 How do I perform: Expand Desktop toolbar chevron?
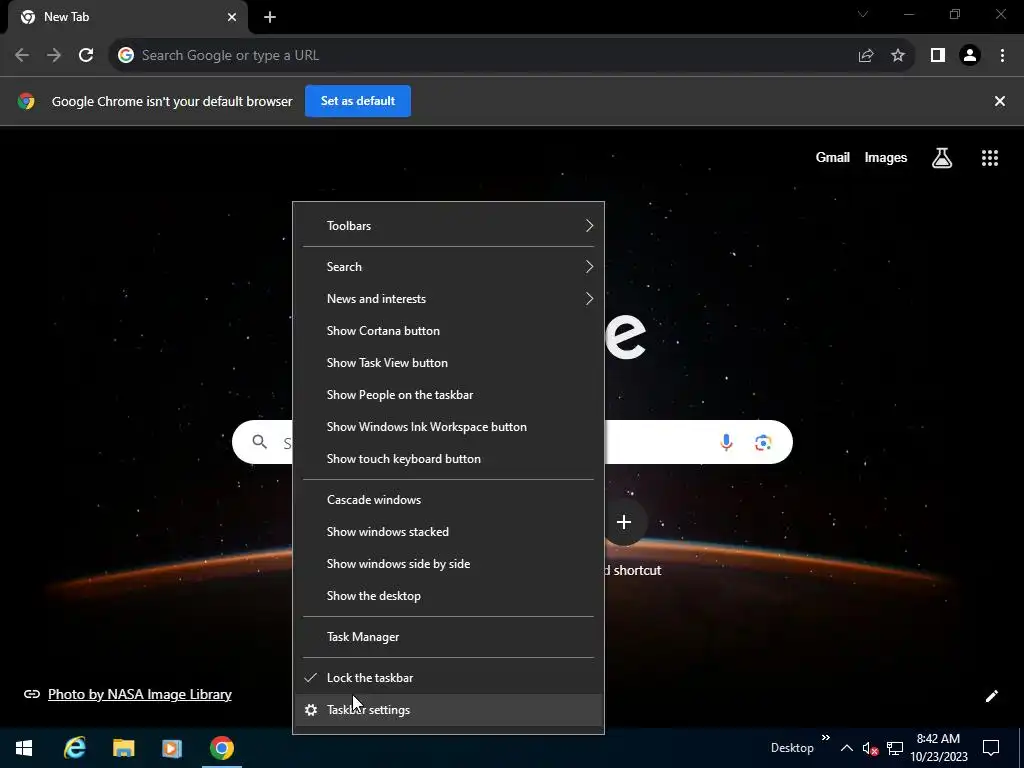click(825, 738)
